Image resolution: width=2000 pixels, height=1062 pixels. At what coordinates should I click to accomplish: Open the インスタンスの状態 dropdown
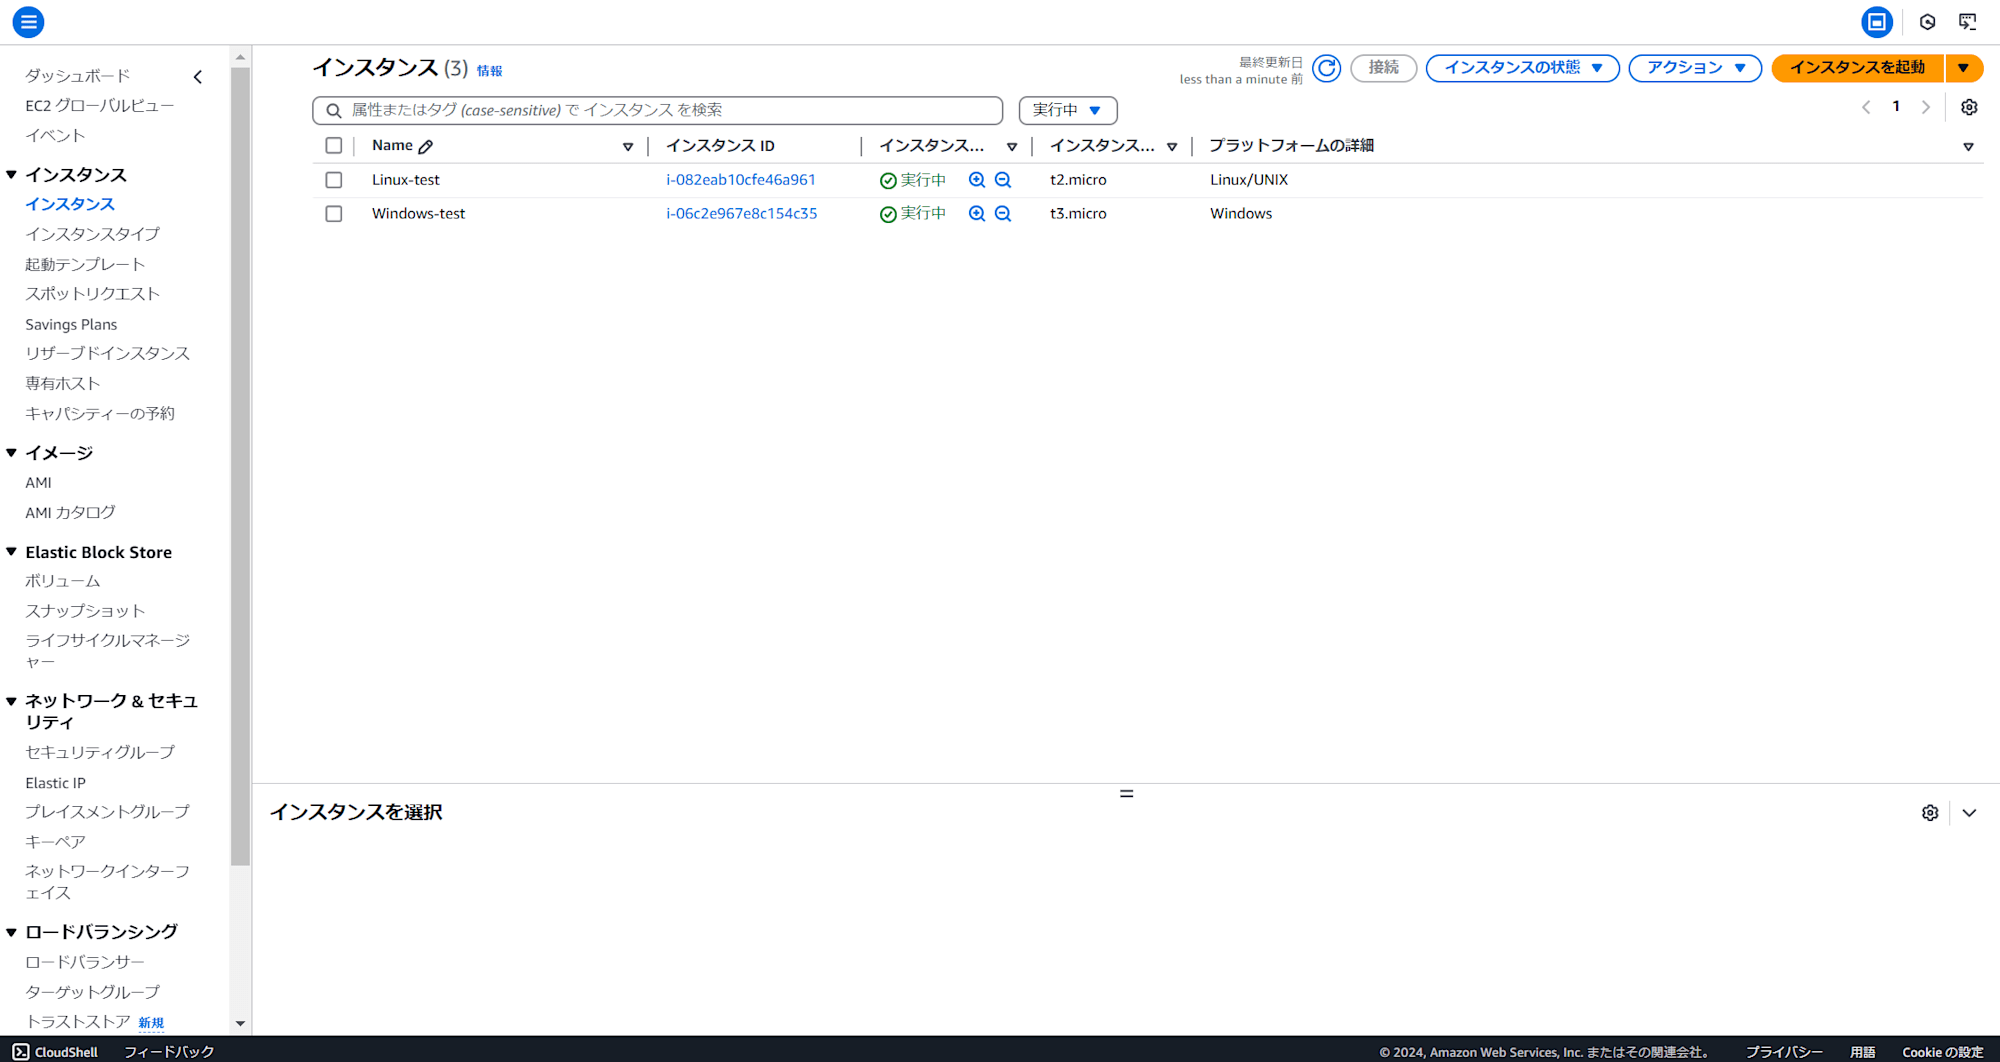tap(1522, 68)
